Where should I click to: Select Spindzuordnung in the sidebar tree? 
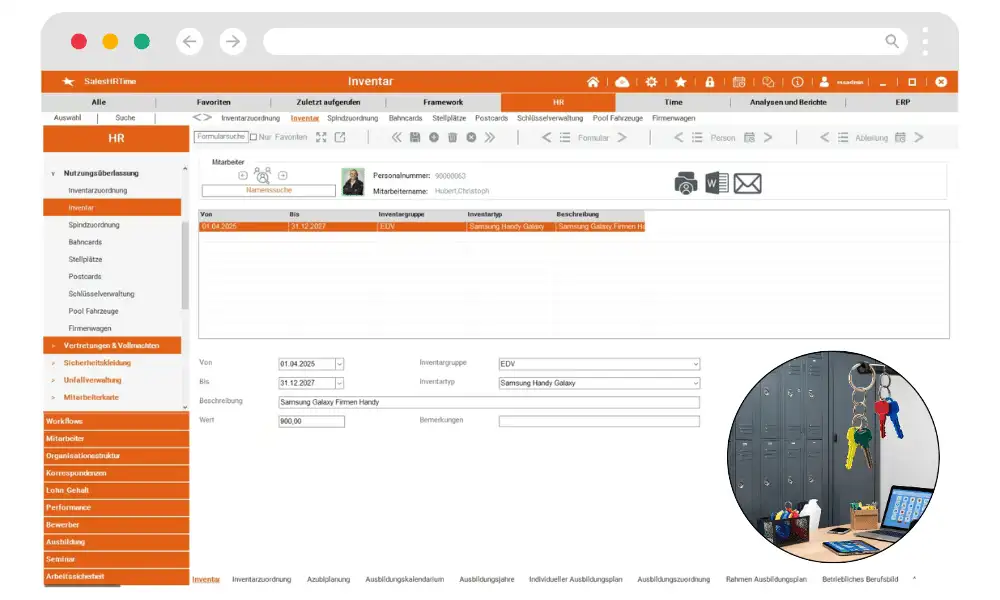point(94,225)
